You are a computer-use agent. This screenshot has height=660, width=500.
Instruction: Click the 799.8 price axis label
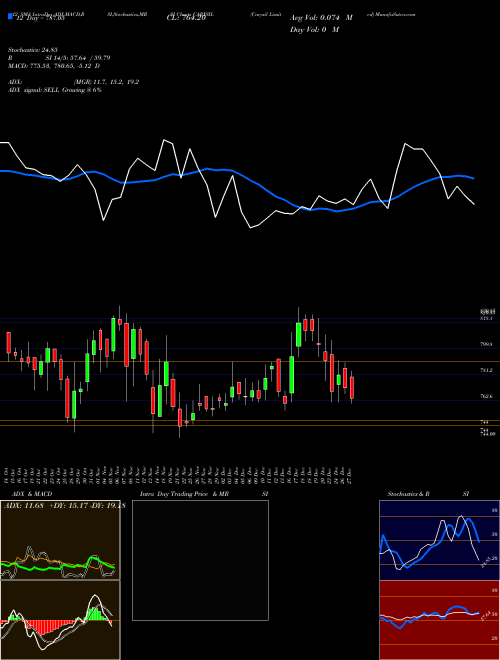487,344
